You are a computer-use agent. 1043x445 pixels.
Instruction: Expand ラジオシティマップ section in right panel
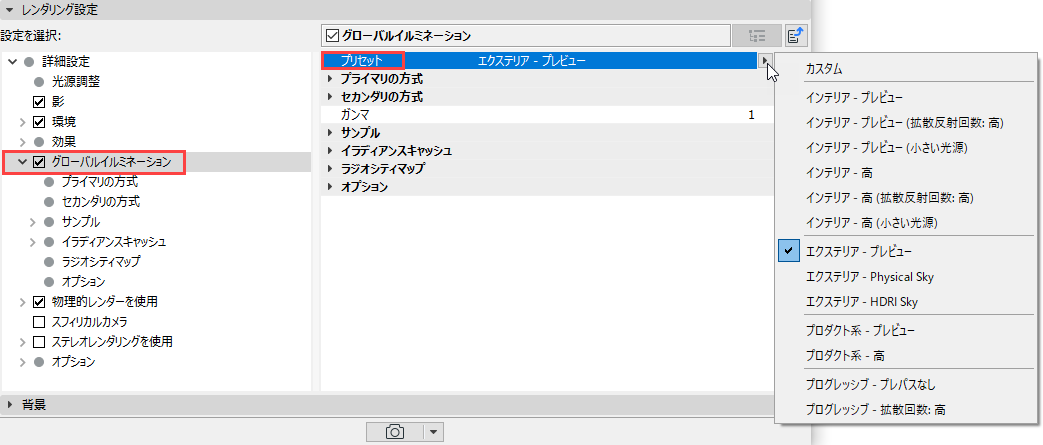point(331,169)
